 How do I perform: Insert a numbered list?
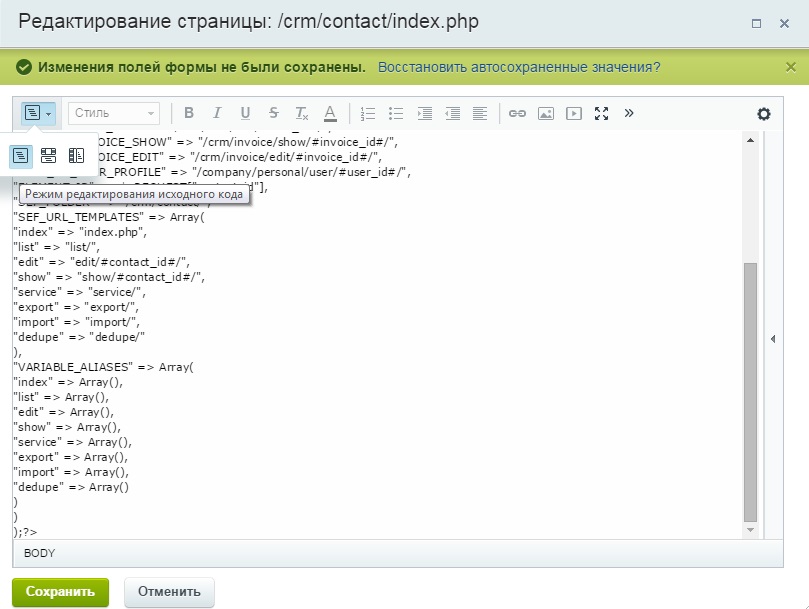tap(368, 114)
